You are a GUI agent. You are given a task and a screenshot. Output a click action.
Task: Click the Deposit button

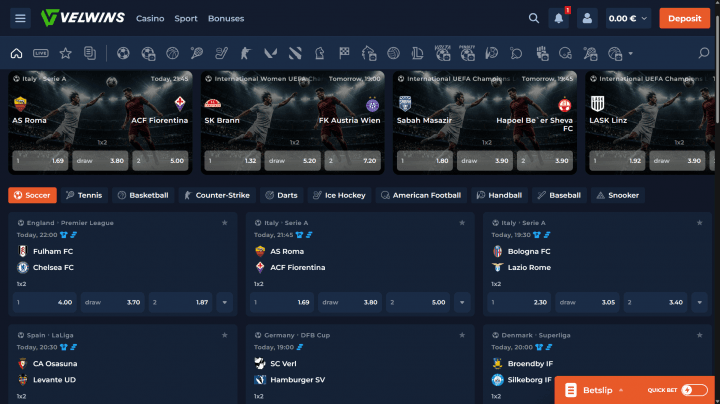[x=685, y=18]
